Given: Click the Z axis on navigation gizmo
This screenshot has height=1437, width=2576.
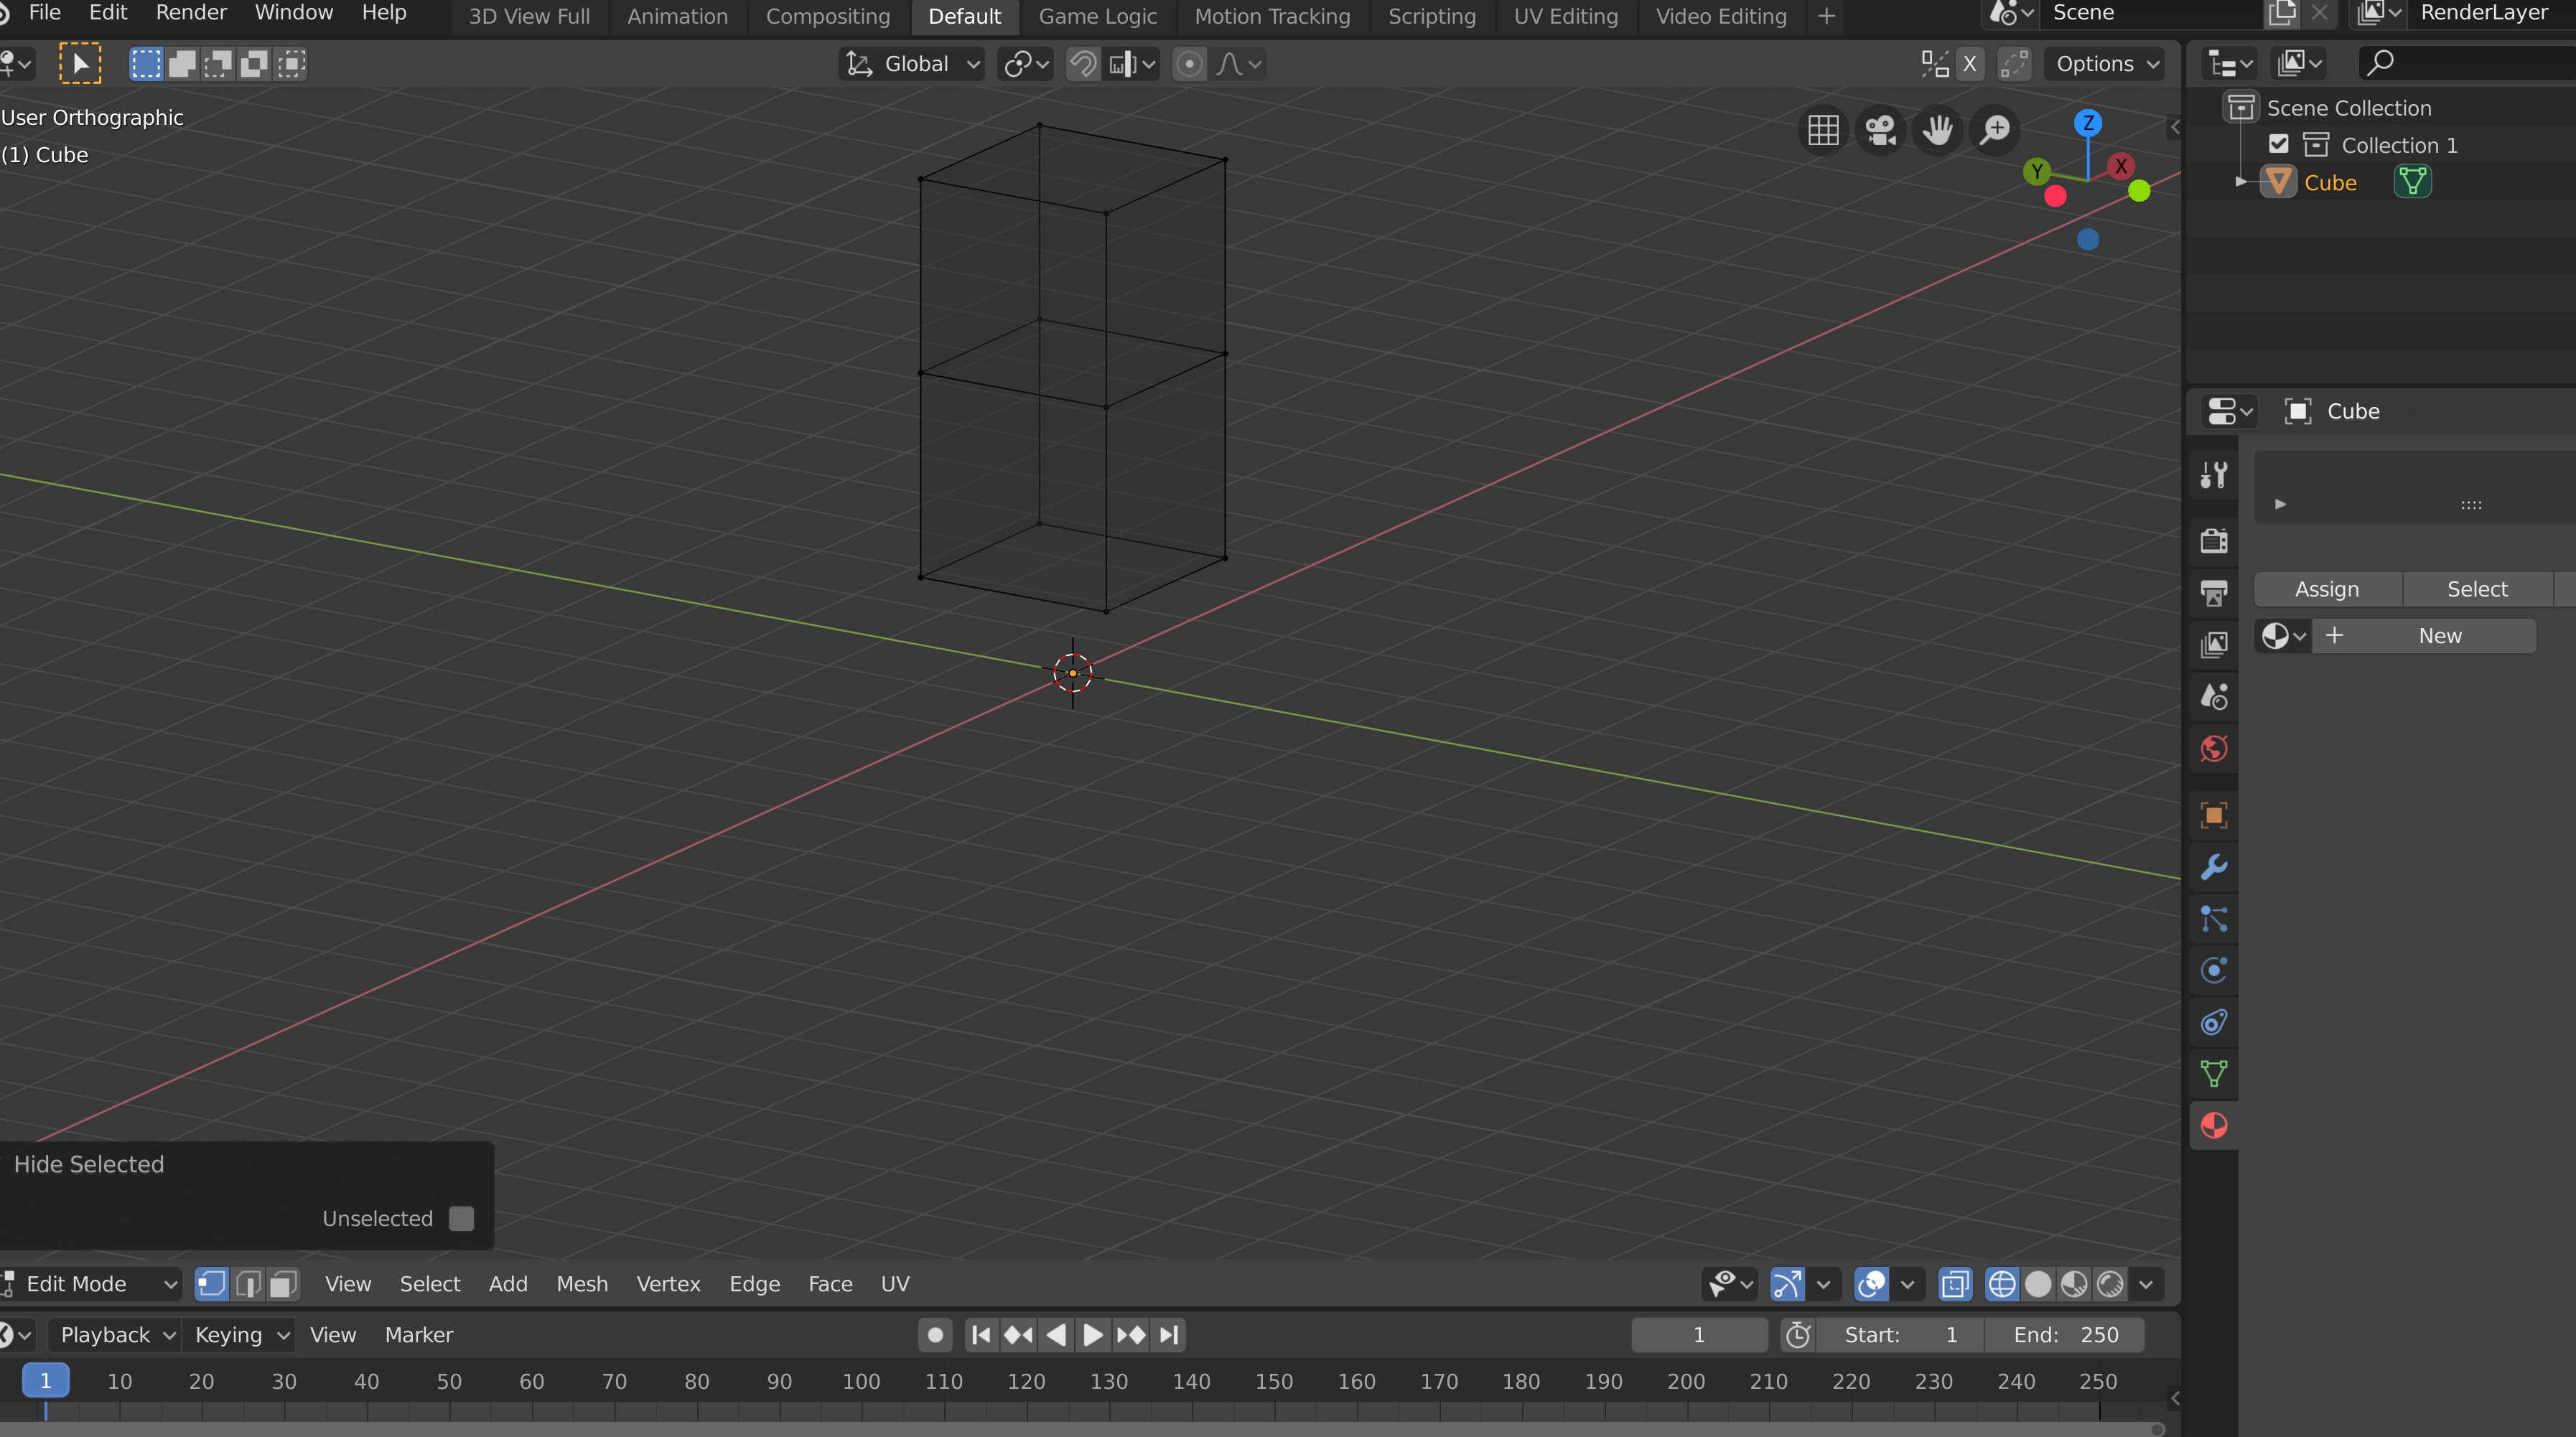Looking at the screenshot, I should [2087, 123].
